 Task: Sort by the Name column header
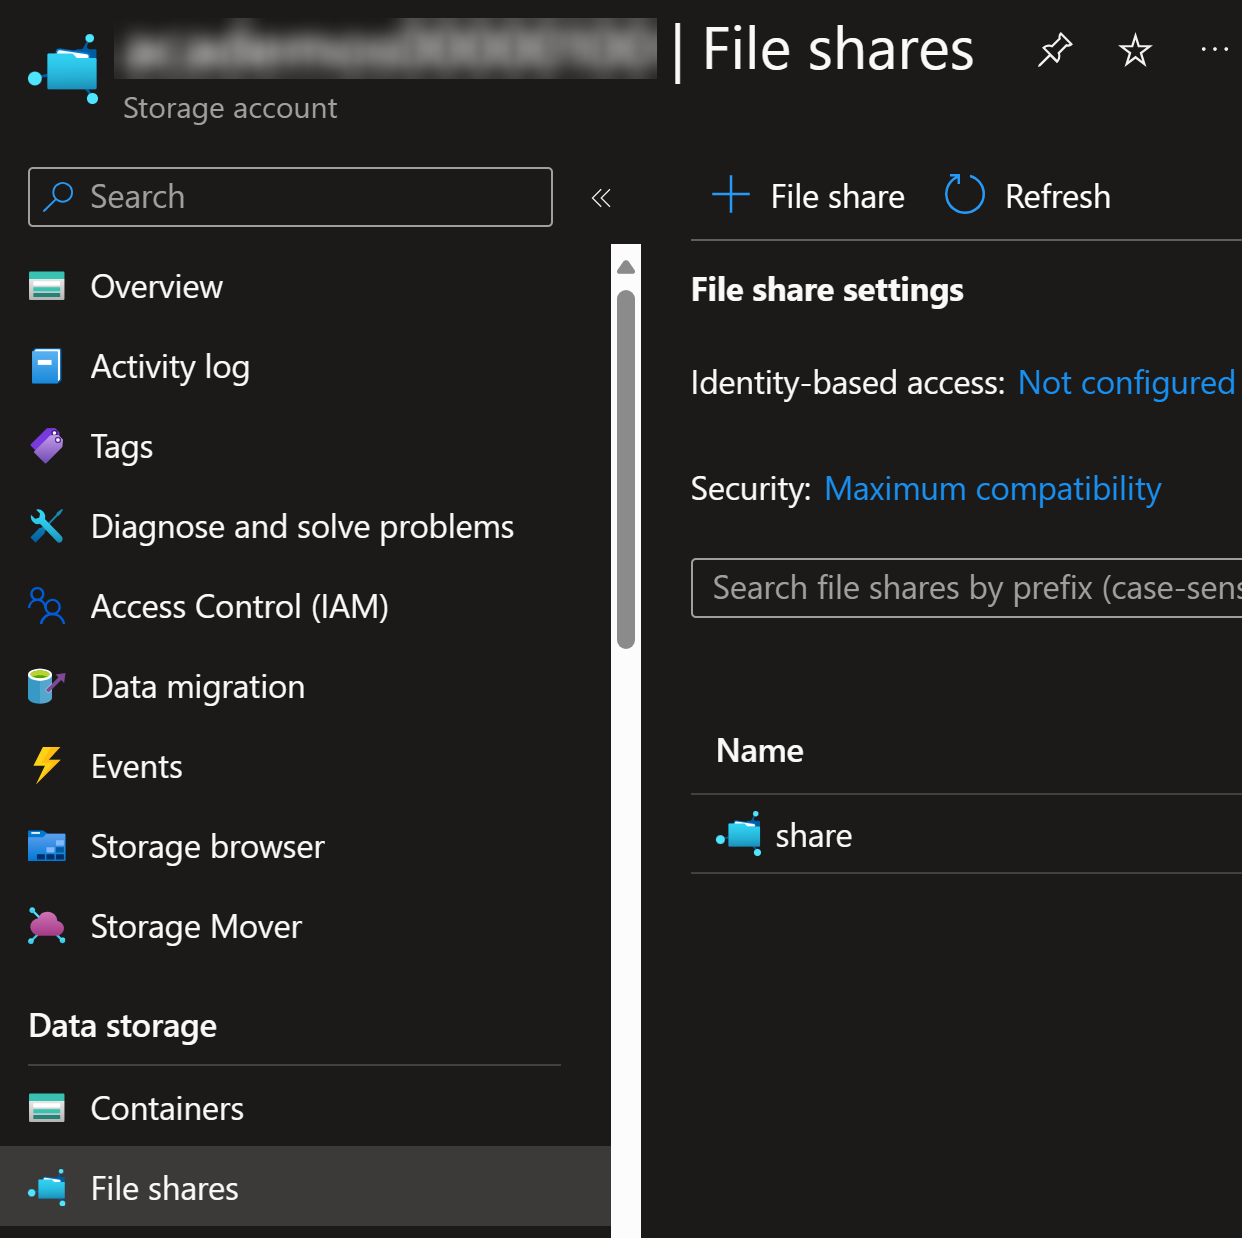760,751
